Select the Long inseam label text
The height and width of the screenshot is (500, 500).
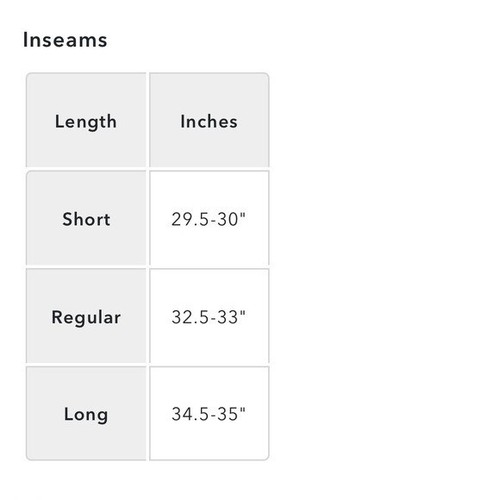(x=86, y=415)
